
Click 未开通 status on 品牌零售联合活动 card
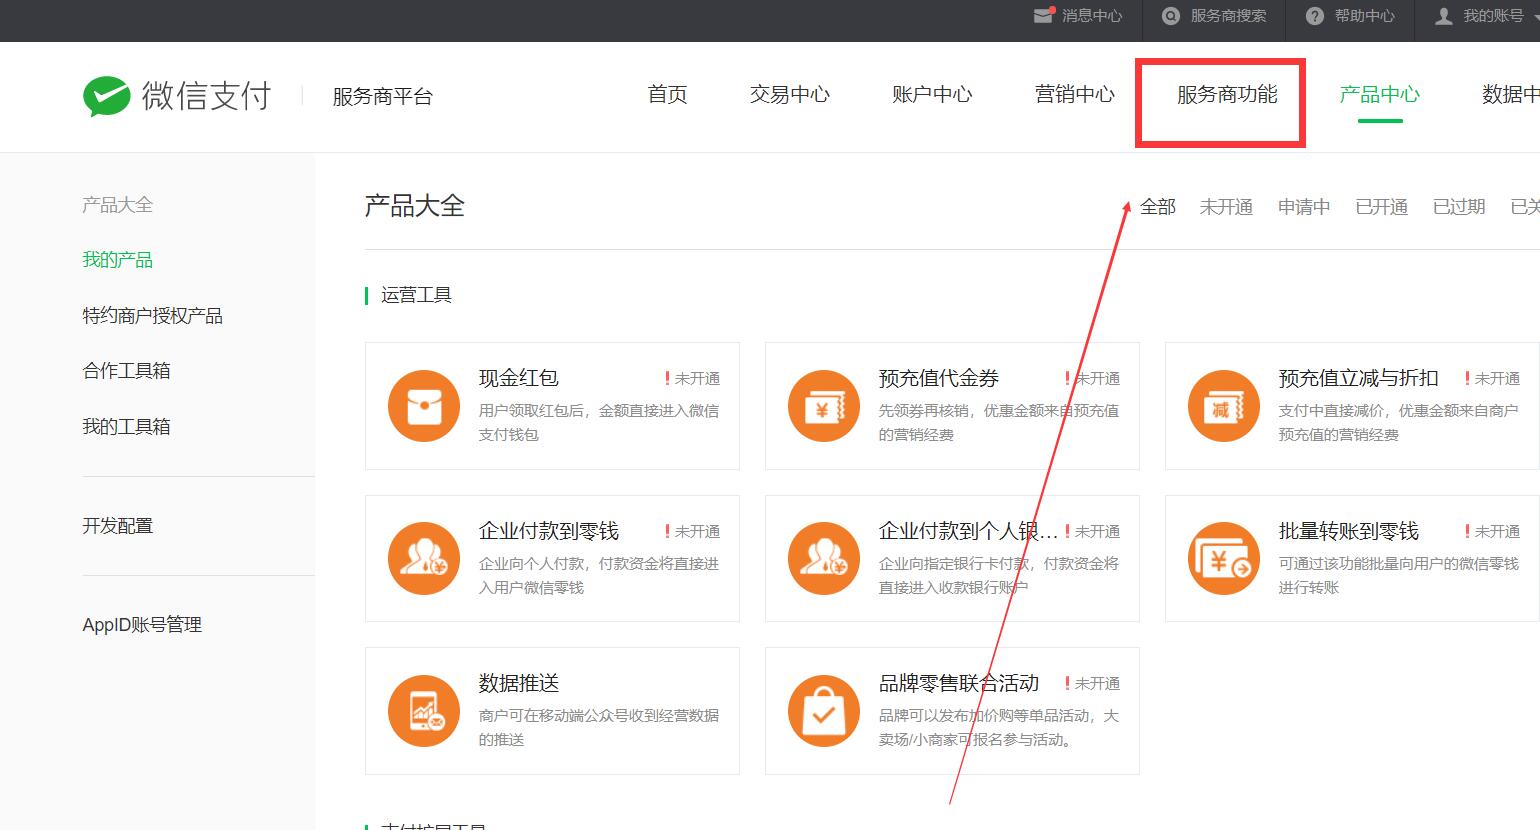[x=1097, y=684]
